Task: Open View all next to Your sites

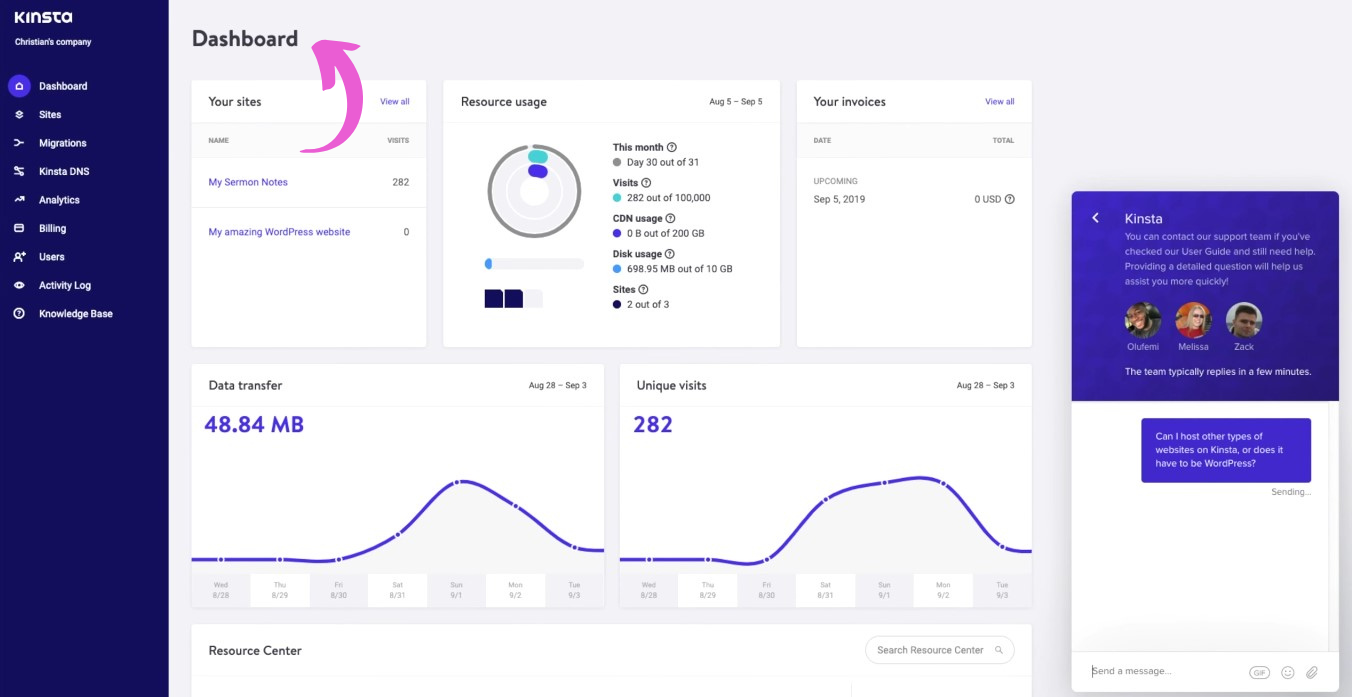Action: pyautogui.click(x=394, y=101)
